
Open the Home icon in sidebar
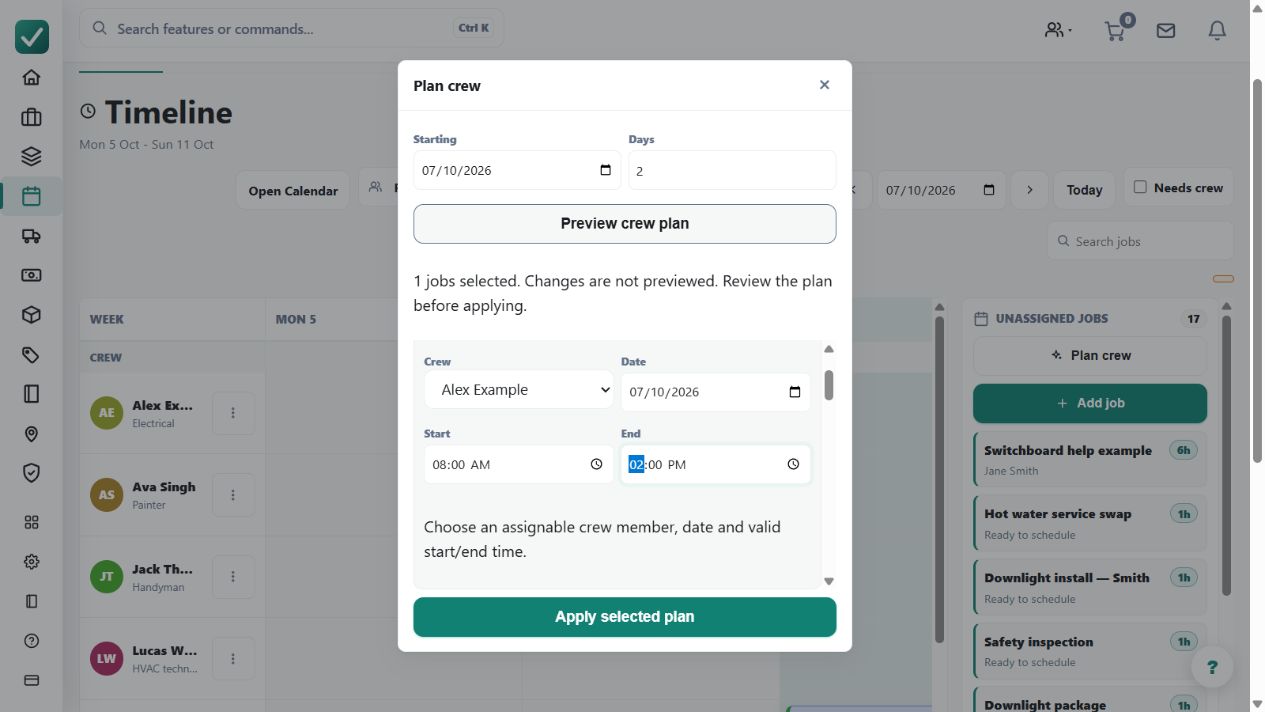pyautogui.click(x=31, y=77)
